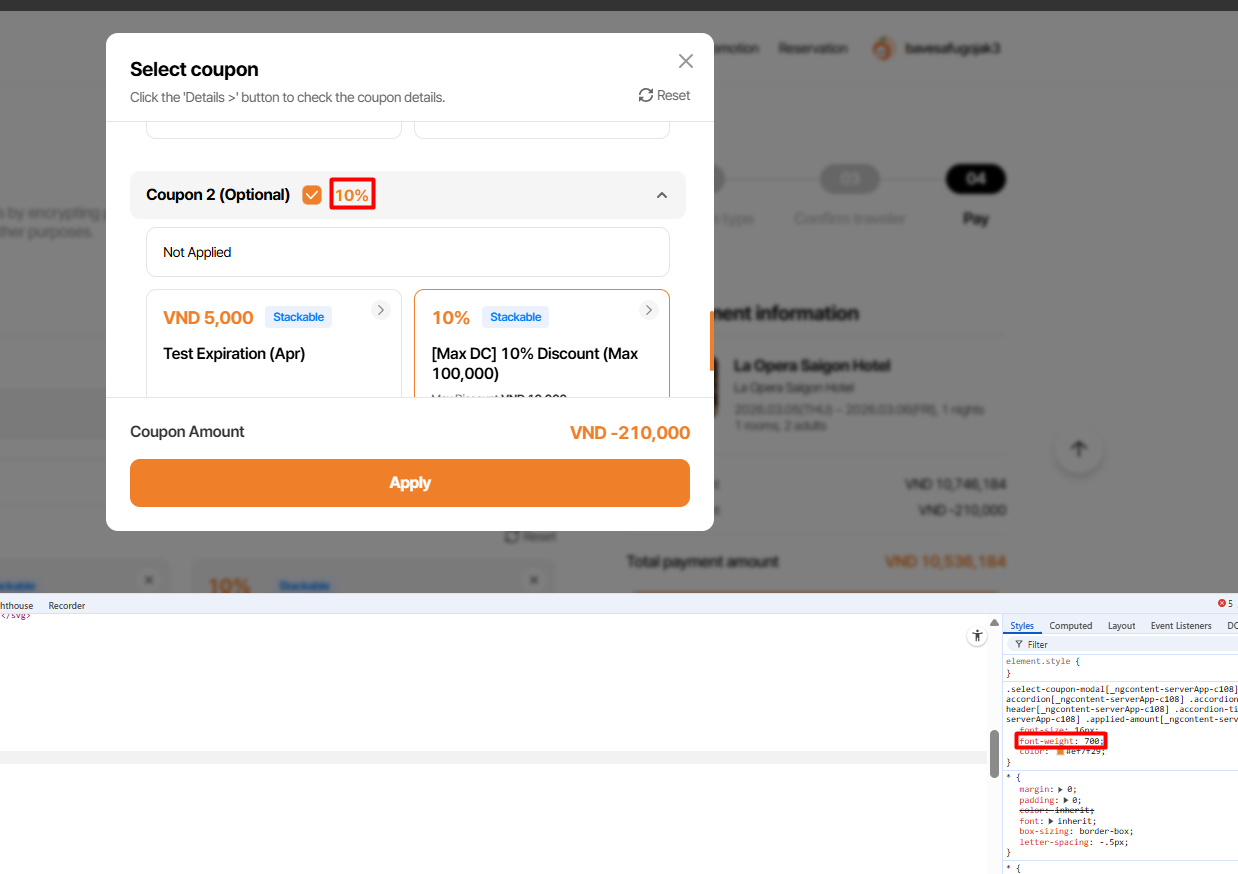1238x874 pixels.
Task: Open details arrow on VND 5,000 coupon
Action: [x=380, y=310]
